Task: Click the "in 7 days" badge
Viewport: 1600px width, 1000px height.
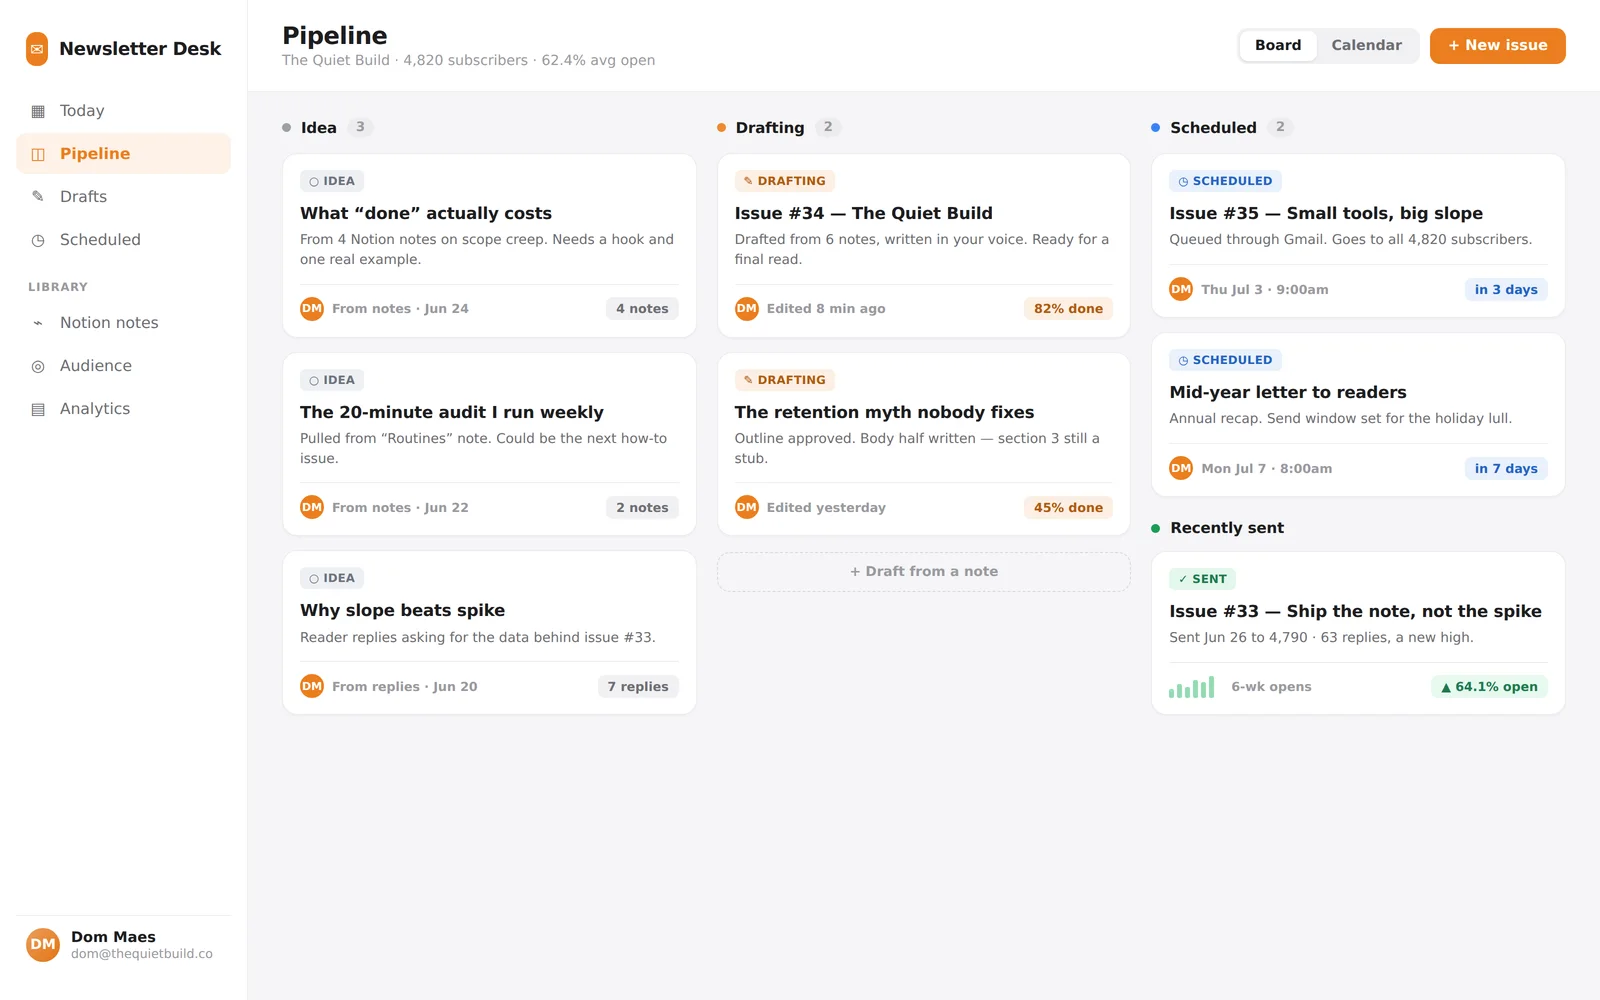Action: pos(1506,469)
